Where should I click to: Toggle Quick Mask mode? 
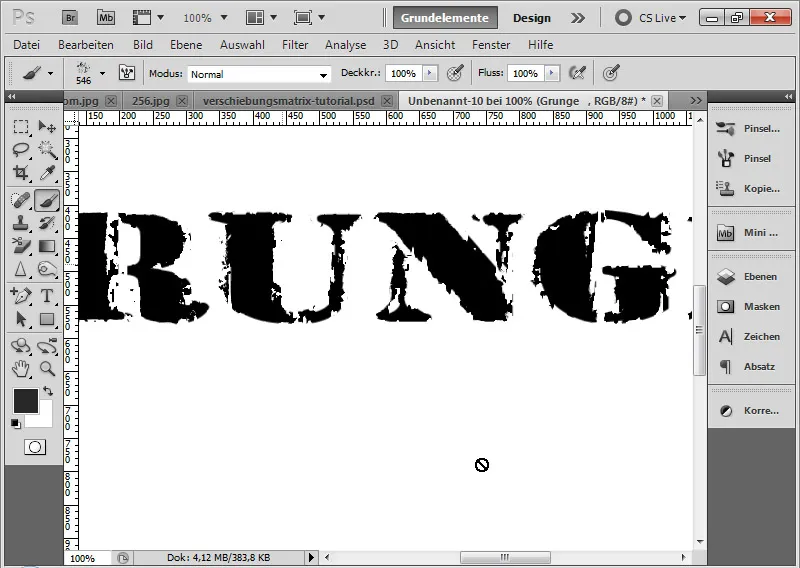click(35, 447)
